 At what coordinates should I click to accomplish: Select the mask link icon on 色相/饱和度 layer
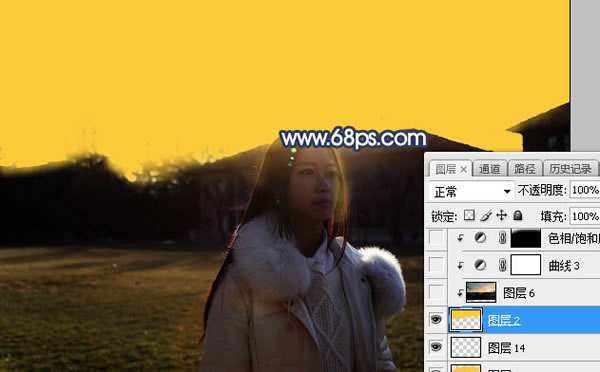pos(502,238)
